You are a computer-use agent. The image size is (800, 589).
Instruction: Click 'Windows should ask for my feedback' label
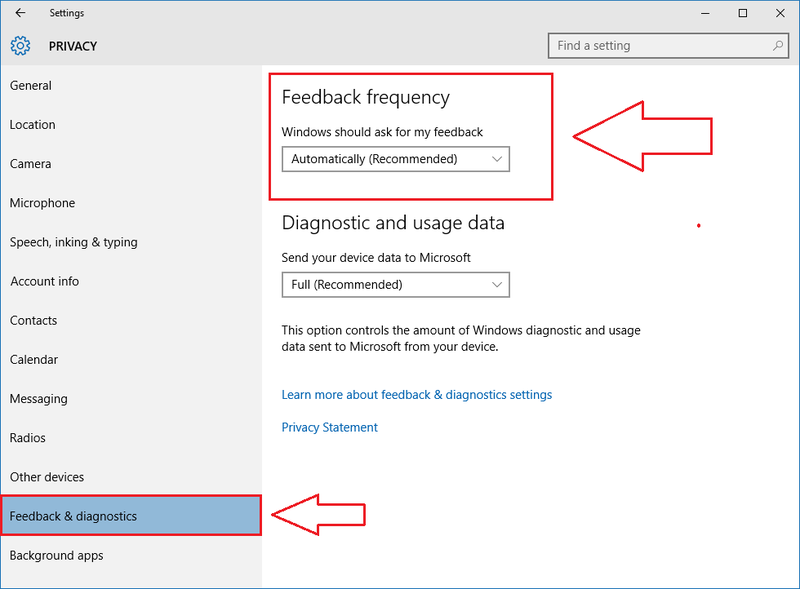(x=382, y=132)
